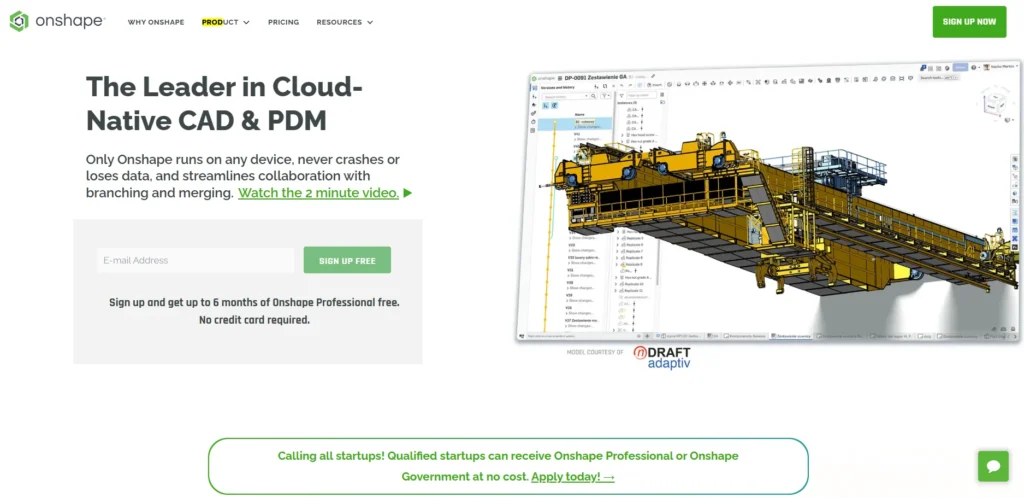This screenshot has width=1024, height=498.
Task: Click the view cube in the CAD screenshot
Action: 995,103
